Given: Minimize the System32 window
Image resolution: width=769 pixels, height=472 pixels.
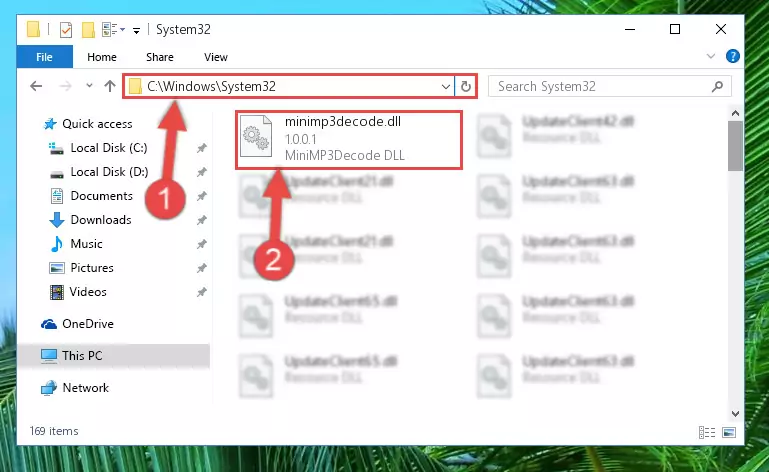Looking at the screenshot, I should tap(630, 29).
